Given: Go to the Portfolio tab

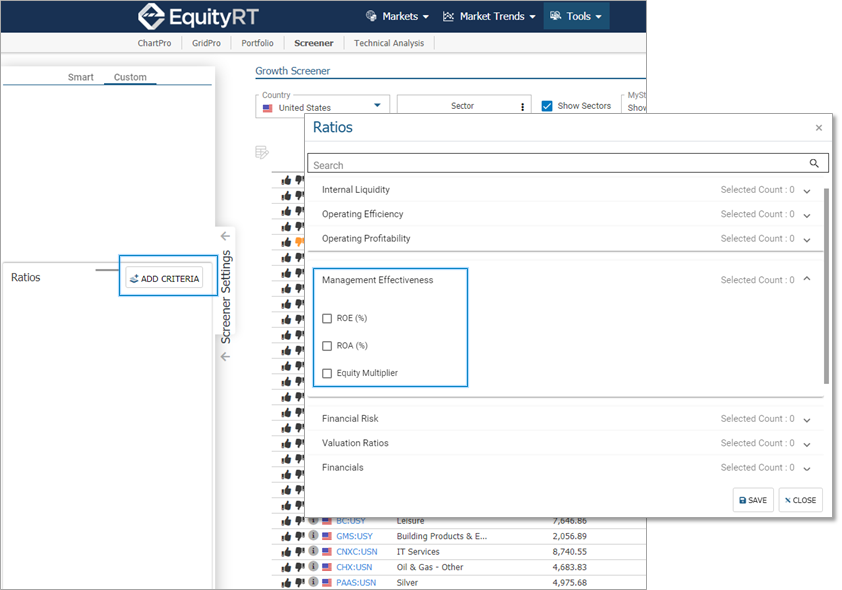Looking at the screenshot, I should [257, 43].
